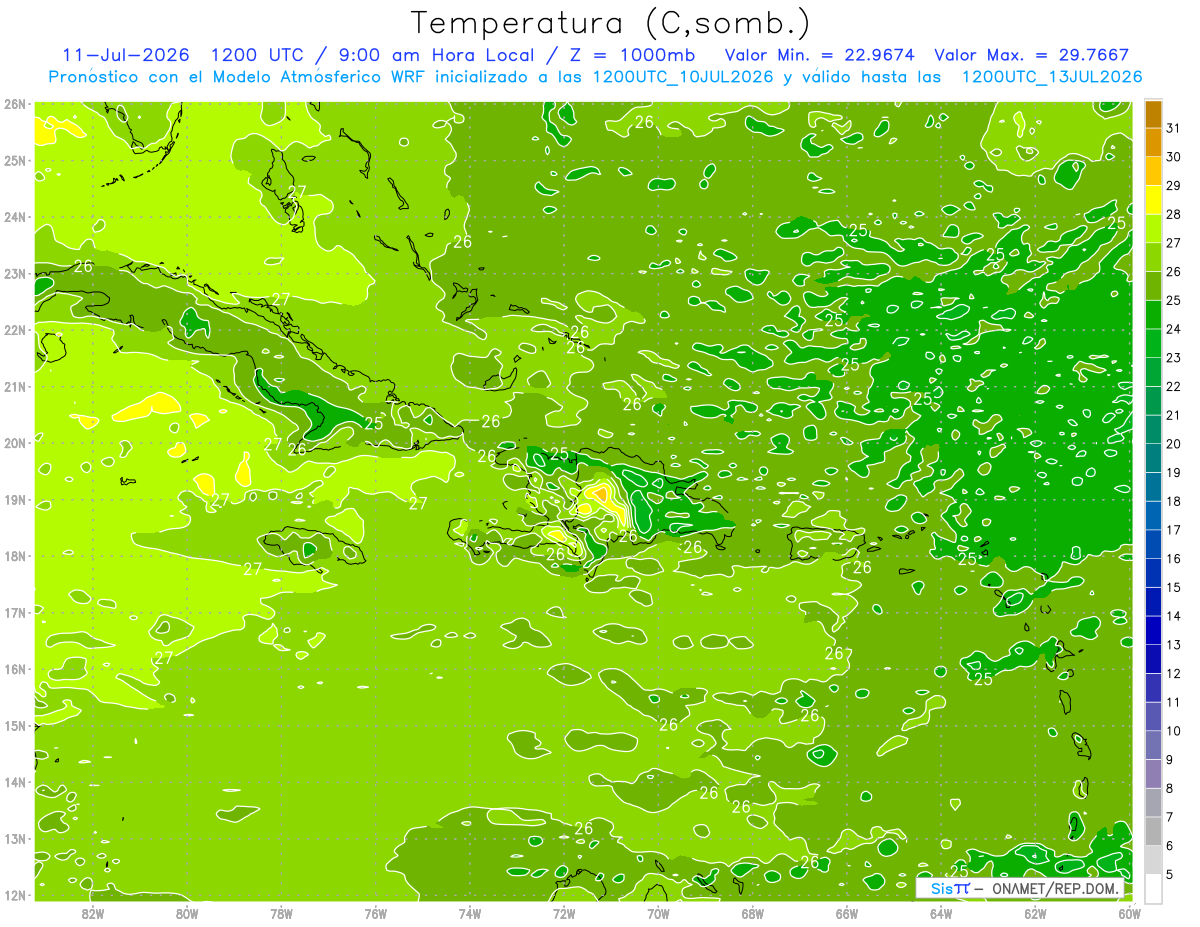Click the '12N' latitude axis label
Viewport: 1200px width, 927px height.
(14, 895)
